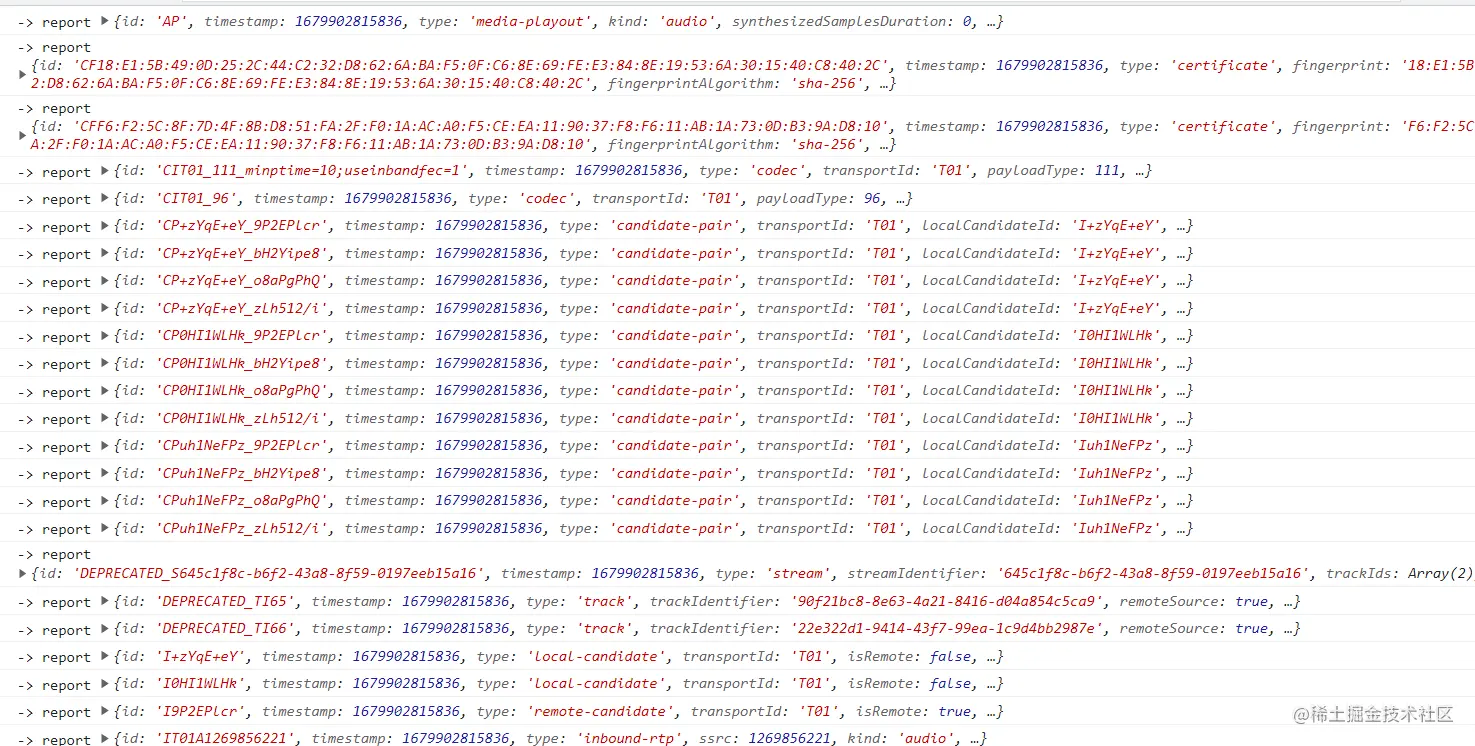
Task: Expand candidate-pair 'CP+zYqE+eY_bH2Yipe8' object
Action: pos(105,254)
